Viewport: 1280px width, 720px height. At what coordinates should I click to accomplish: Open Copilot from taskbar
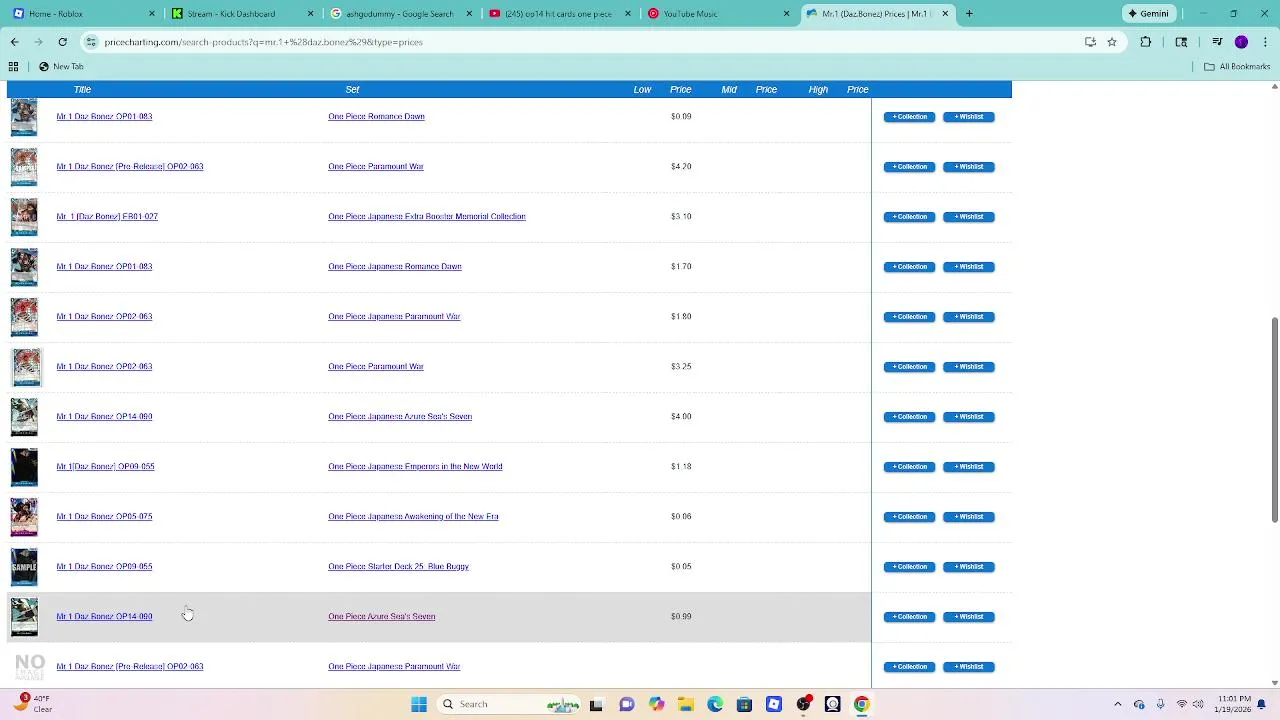[x=656, y=704]
